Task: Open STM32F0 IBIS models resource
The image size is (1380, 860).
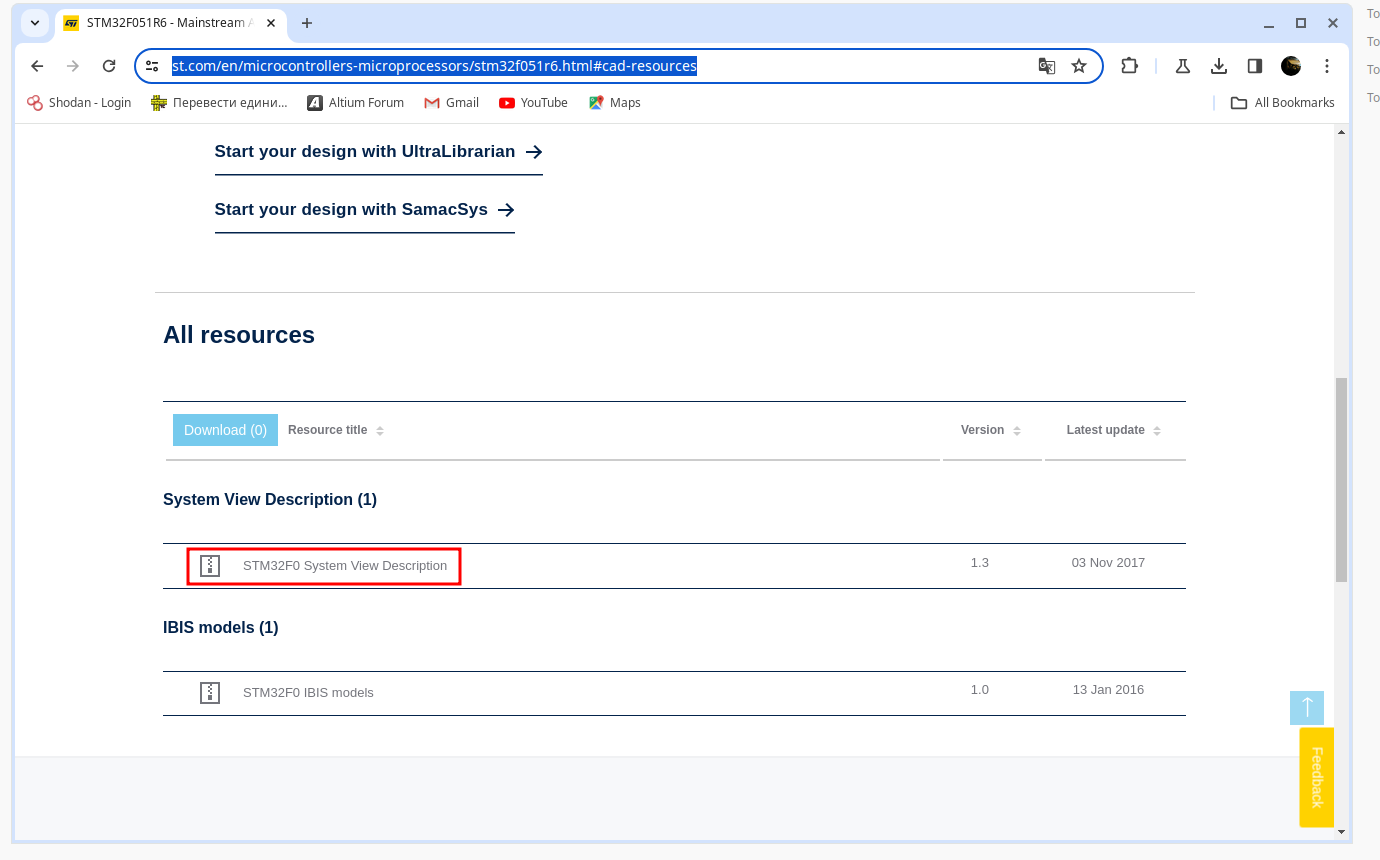Action: coord(308,693)
